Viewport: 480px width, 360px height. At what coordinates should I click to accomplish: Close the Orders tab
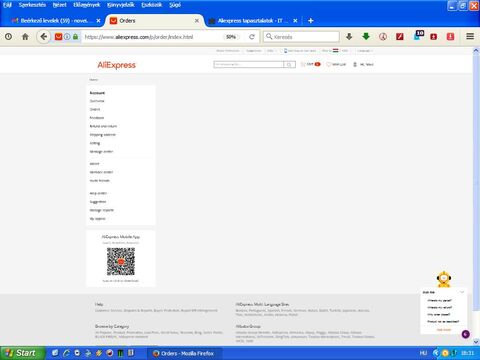point(197,21)
